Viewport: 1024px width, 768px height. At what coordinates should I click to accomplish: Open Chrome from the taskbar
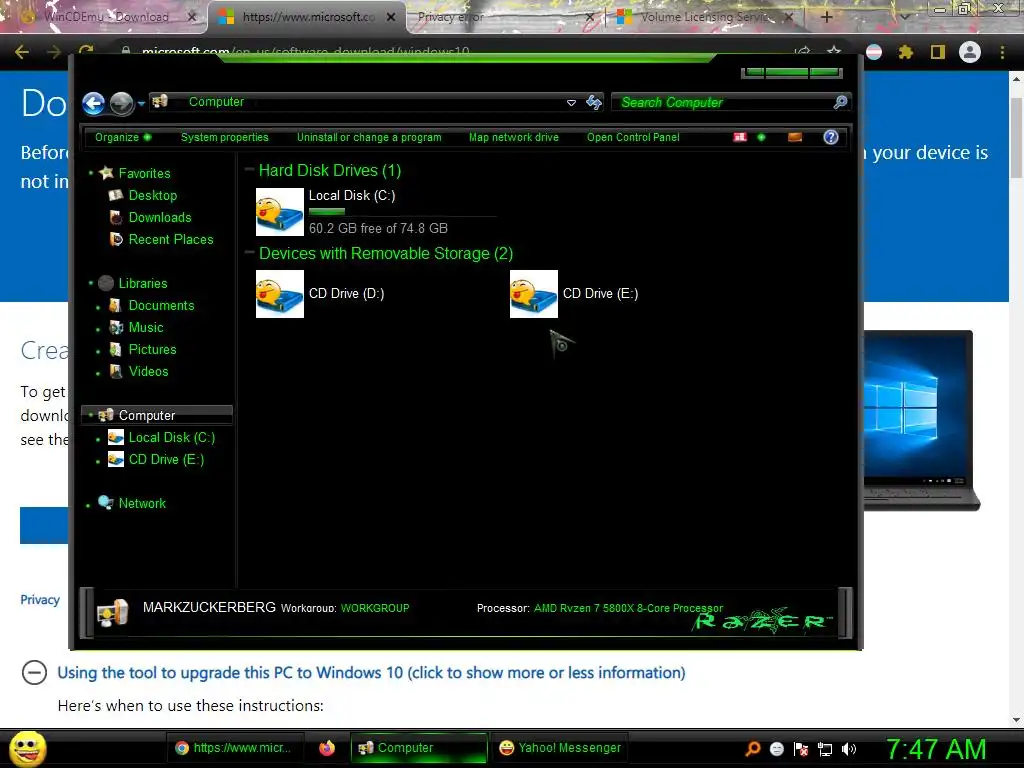click(234, 748)
